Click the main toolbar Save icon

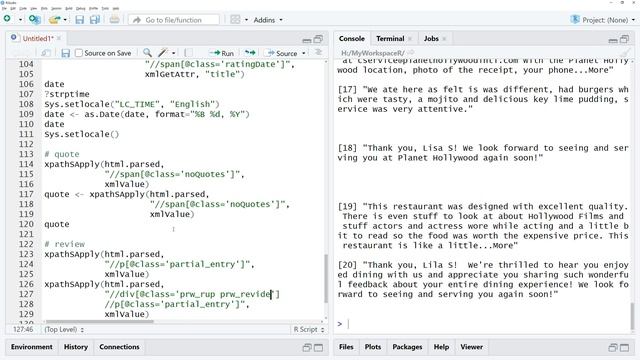(80, 19)
